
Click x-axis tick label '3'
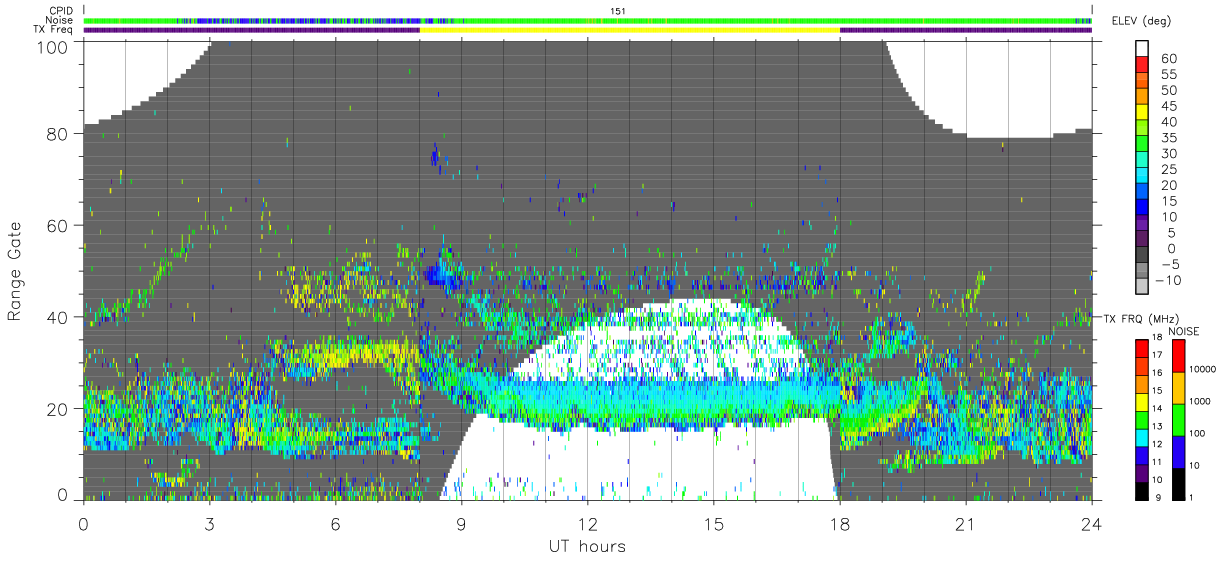pos(209,523)
